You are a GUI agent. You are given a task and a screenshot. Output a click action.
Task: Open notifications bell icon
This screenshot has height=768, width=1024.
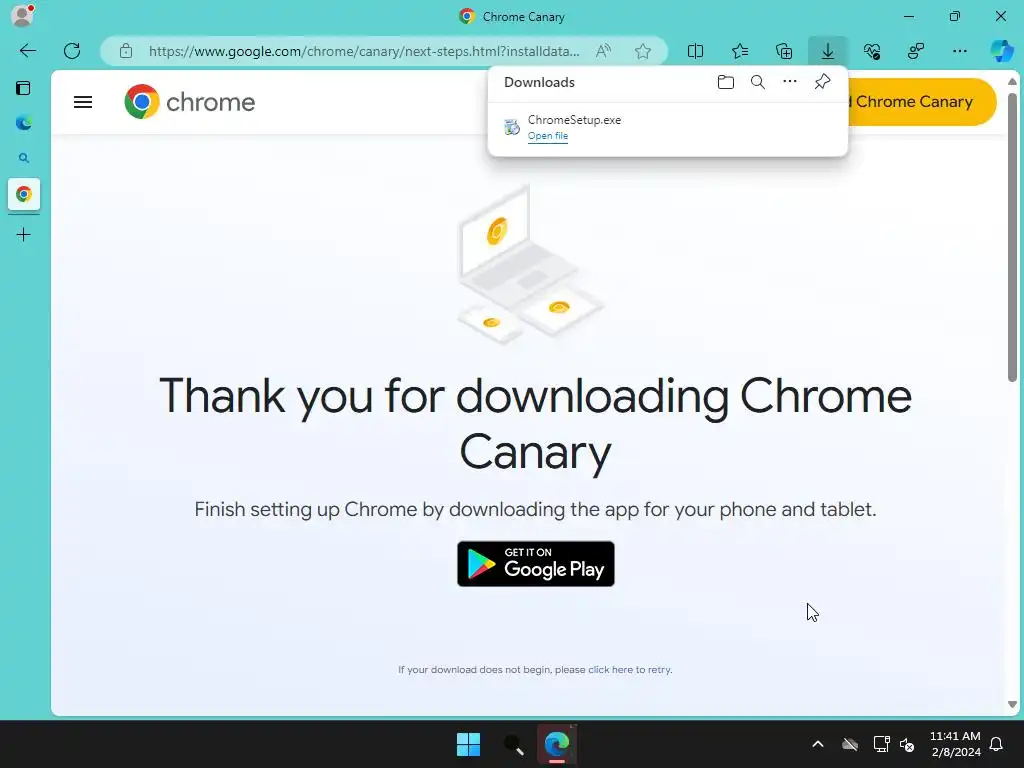997,744
